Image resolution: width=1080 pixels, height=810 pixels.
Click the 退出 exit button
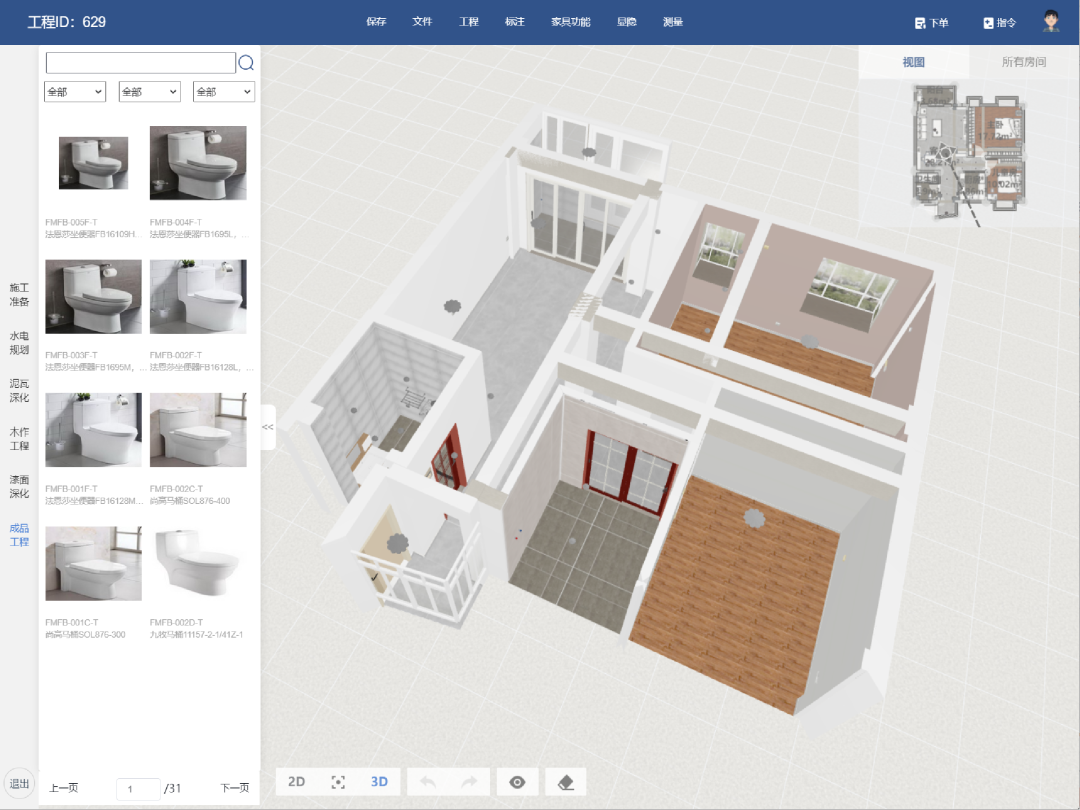point(19,784)
